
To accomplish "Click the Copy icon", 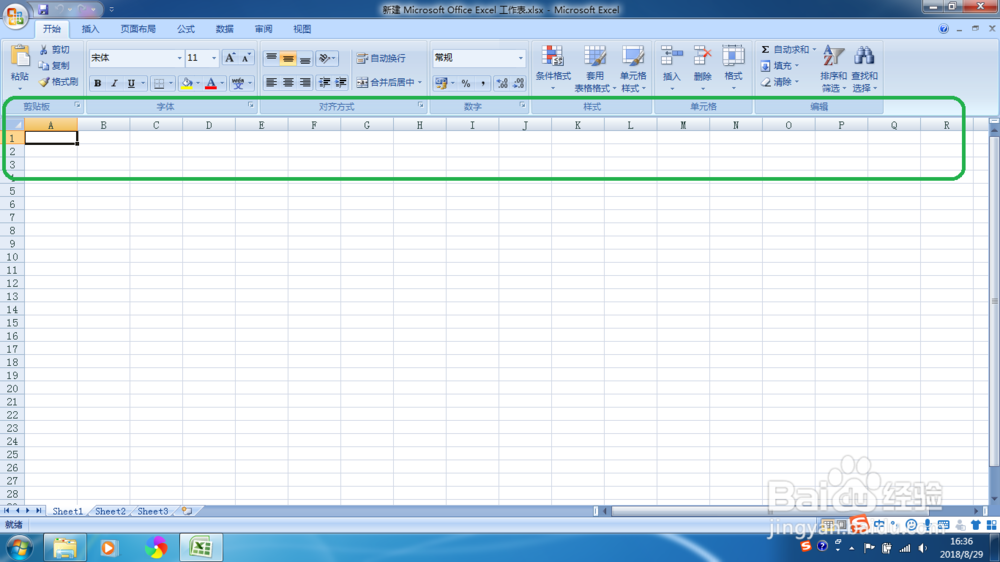I will pos(44,65).
